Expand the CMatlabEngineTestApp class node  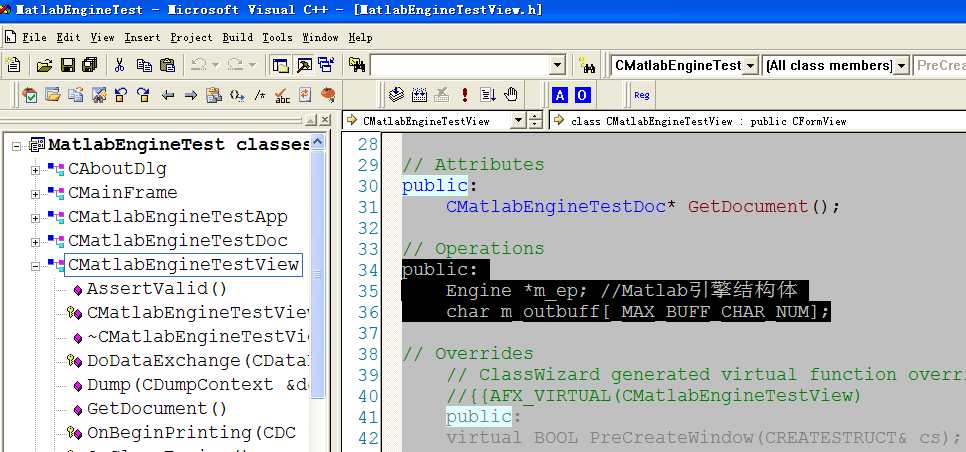[35, 218]
